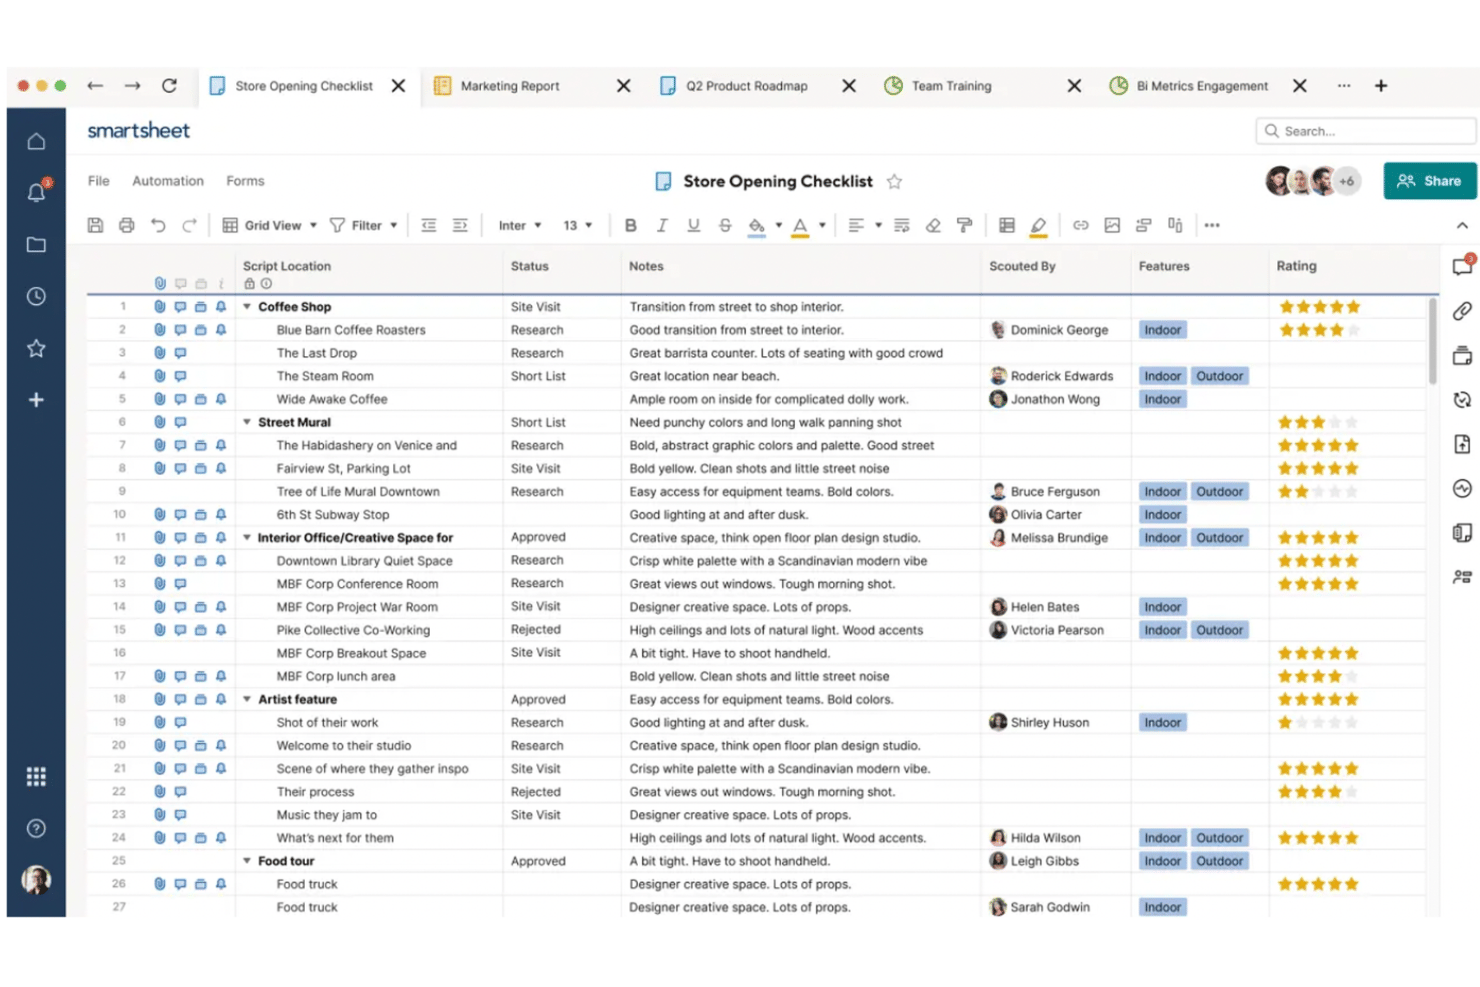
Task: Collapse the Food tour row group
Action: click(x=247, y=861)
